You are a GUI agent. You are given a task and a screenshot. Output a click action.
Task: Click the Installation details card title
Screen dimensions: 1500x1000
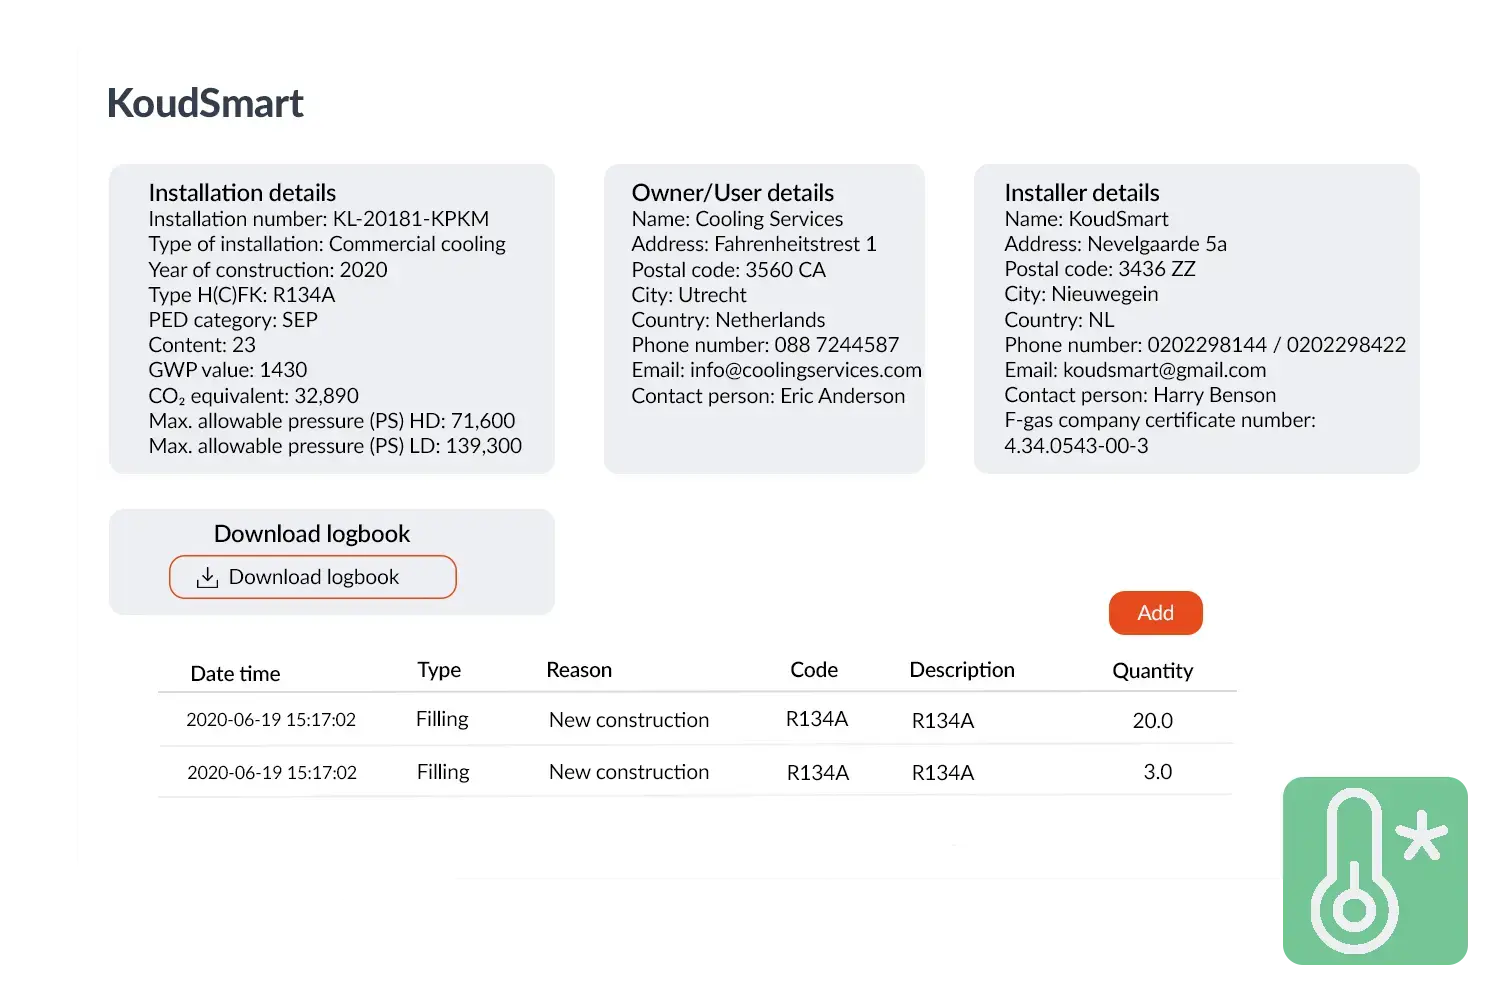pos(242,193)
